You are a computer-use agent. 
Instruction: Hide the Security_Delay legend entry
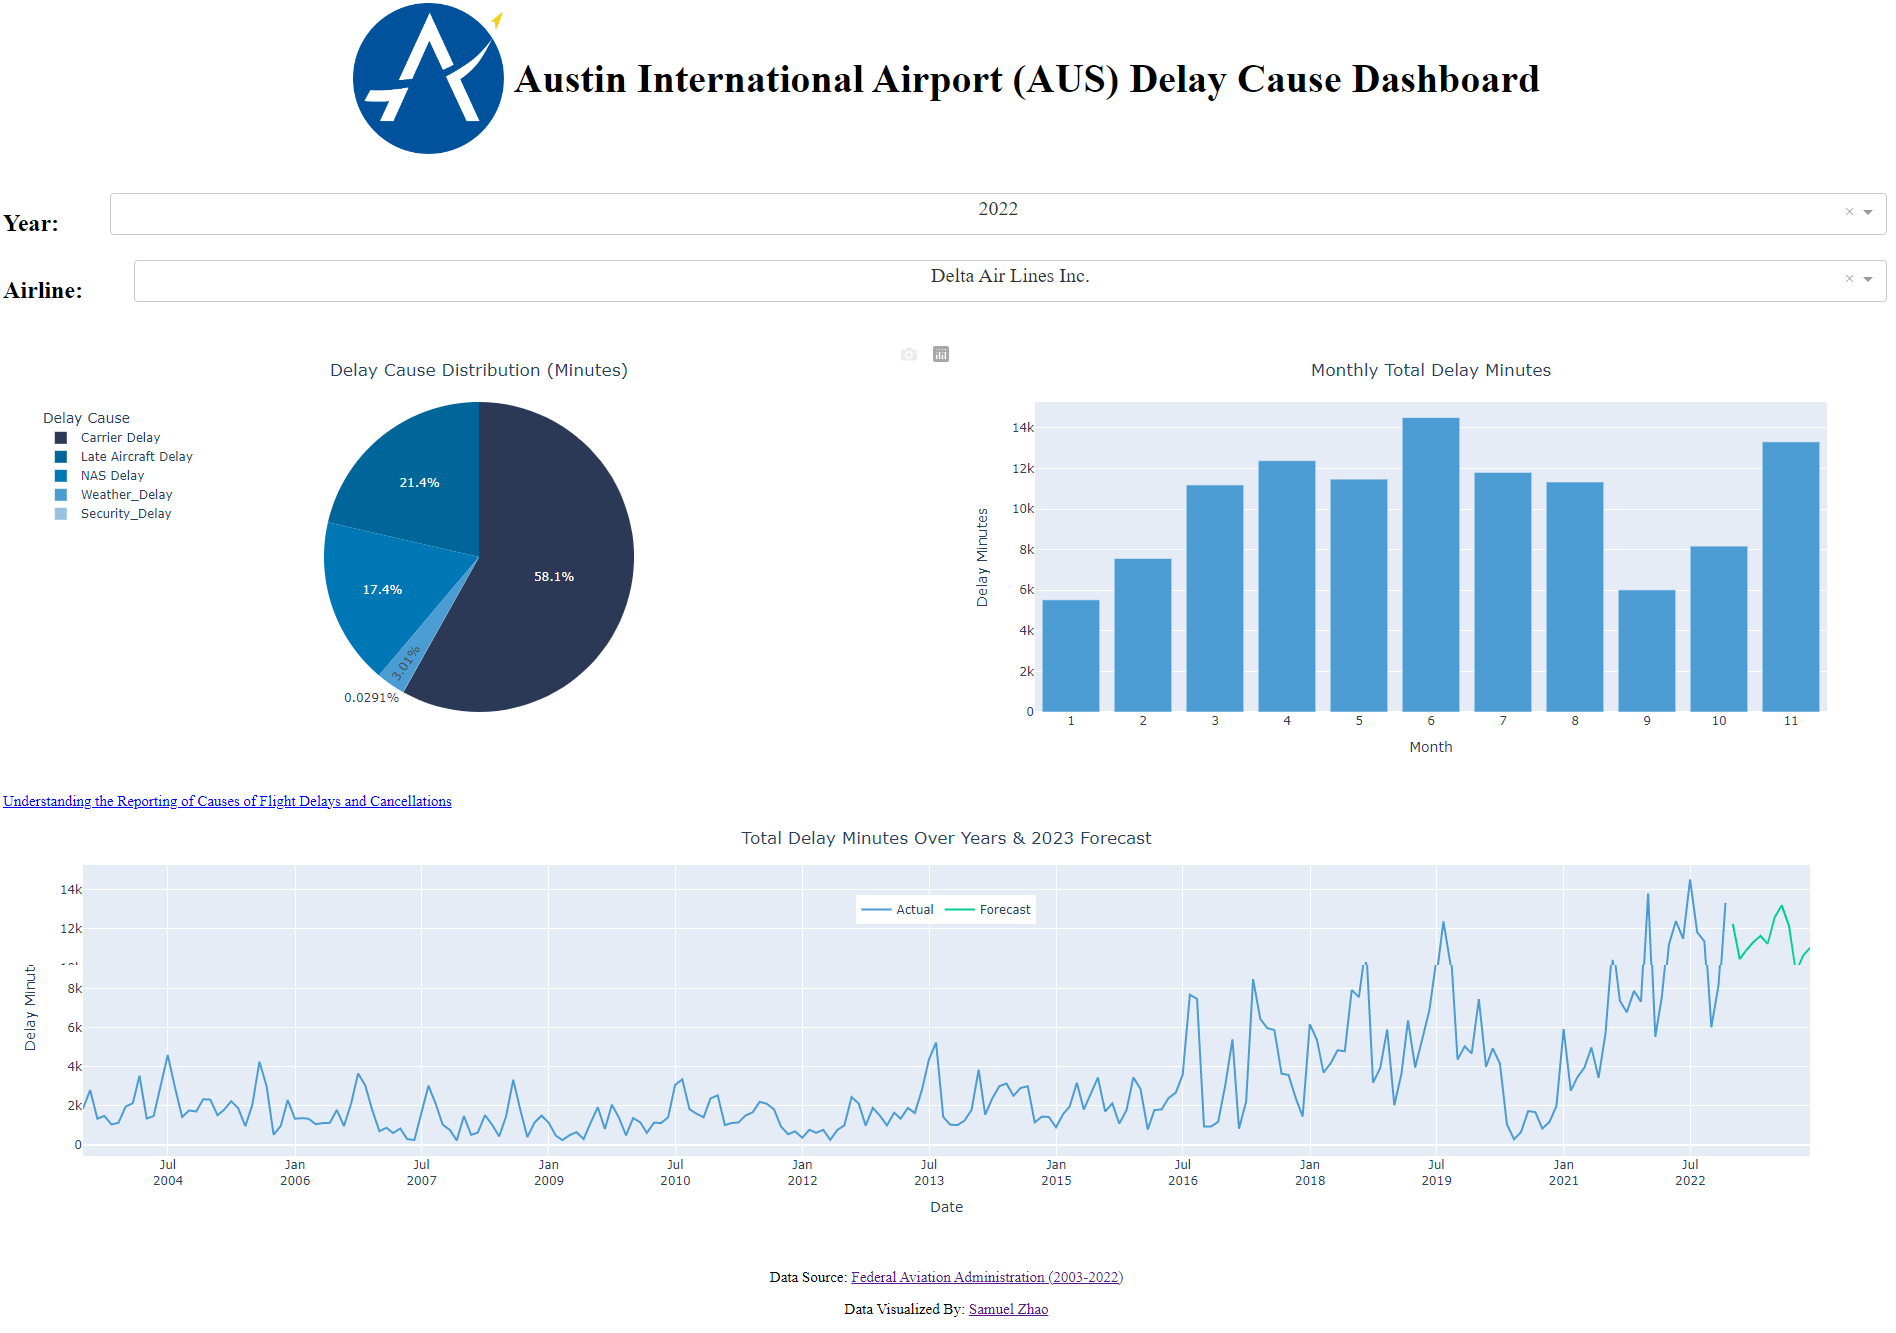coord(126,513)
